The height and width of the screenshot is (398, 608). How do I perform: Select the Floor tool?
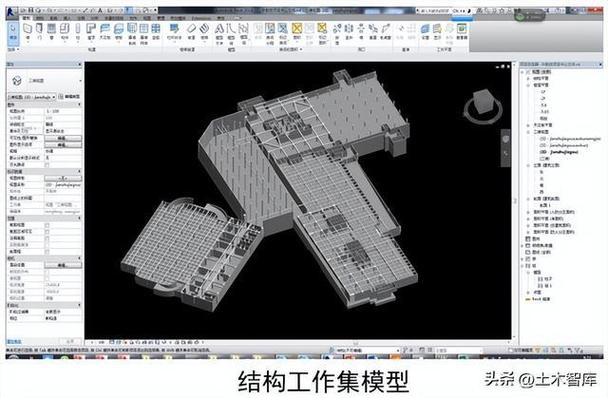coord(119,31)
